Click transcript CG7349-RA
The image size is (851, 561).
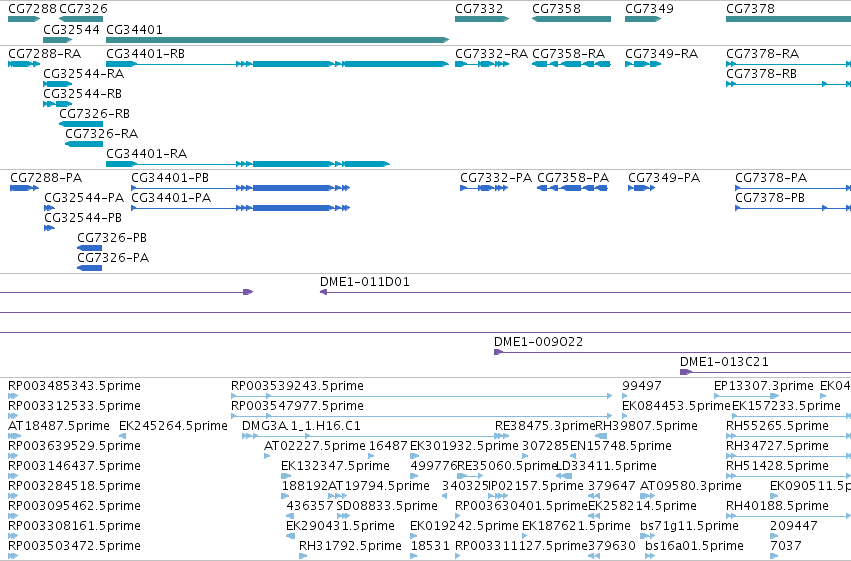pos(661,54)
